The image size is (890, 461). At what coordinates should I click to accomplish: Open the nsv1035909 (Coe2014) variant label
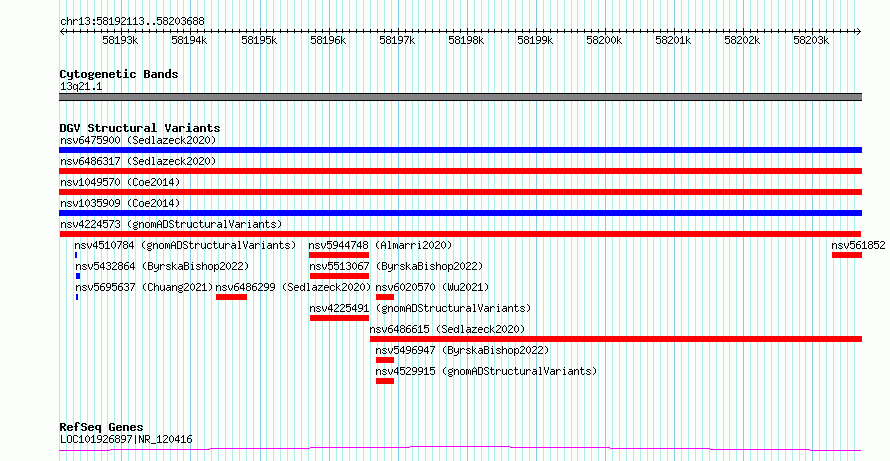pyautogui.click(x=120, y=203)
